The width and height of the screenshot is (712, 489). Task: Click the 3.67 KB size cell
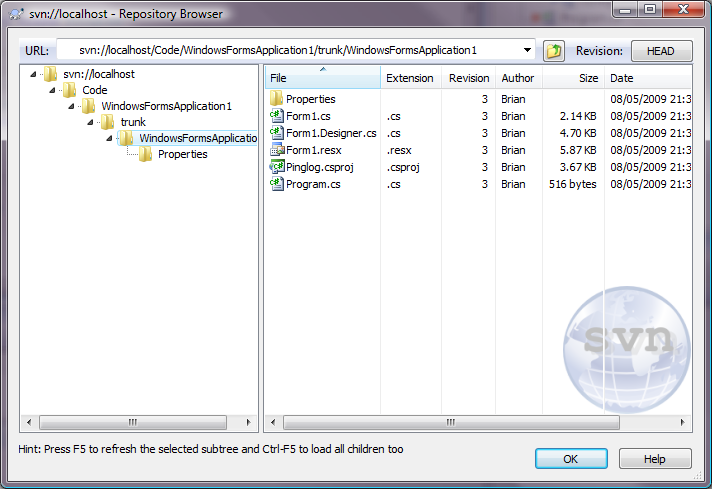[x=578, y=167]
